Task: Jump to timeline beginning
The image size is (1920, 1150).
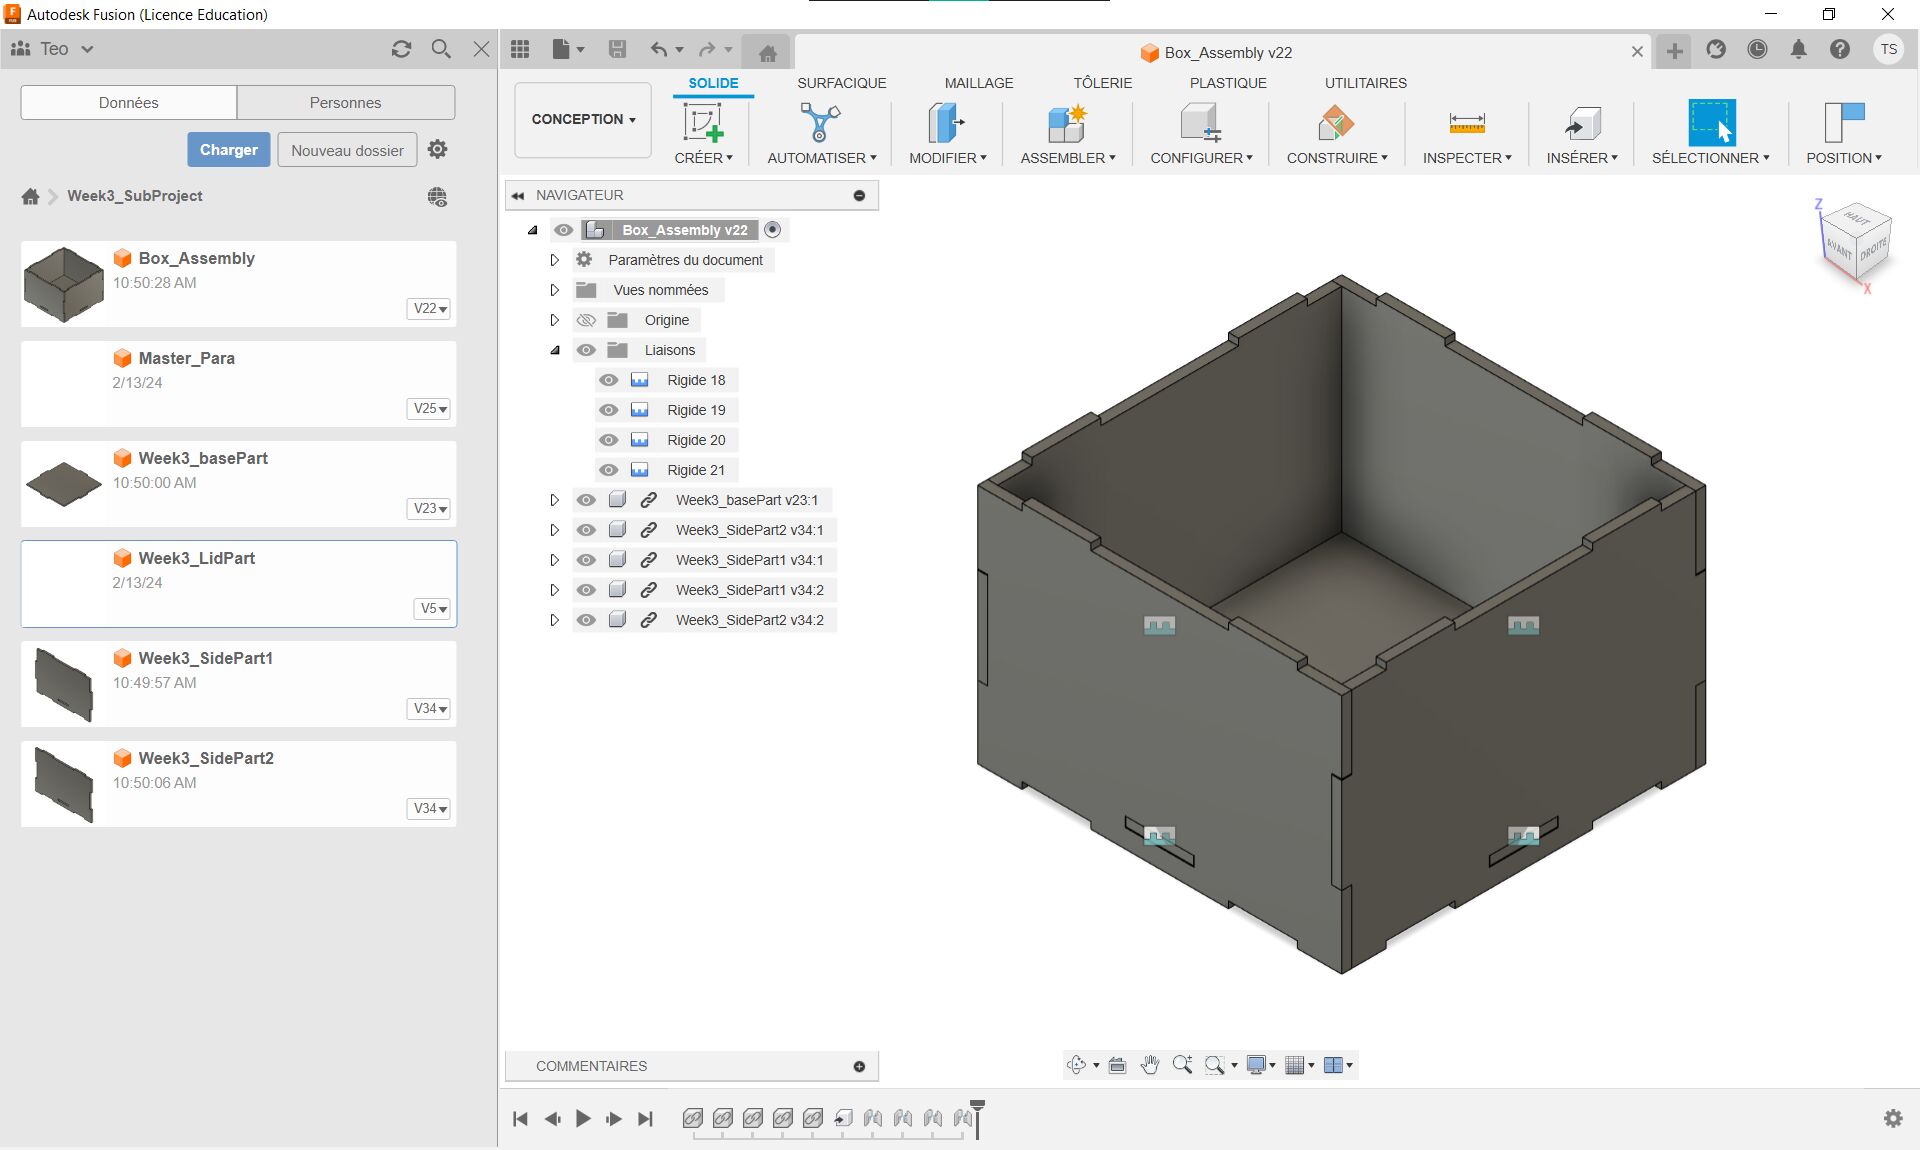Action: (x=520, y=1119)
